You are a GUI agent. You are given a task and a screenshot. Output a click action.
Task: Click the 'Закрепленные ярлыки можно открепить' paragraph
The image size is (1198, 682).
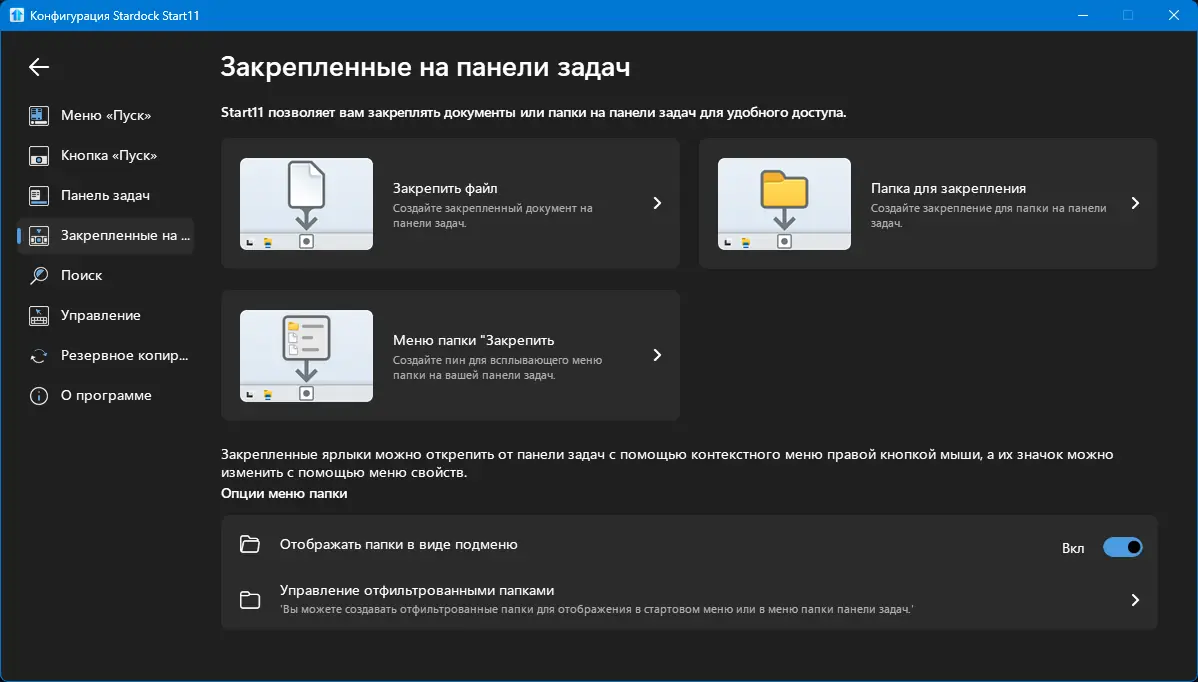pyautogui.click(x=667, y=464)
